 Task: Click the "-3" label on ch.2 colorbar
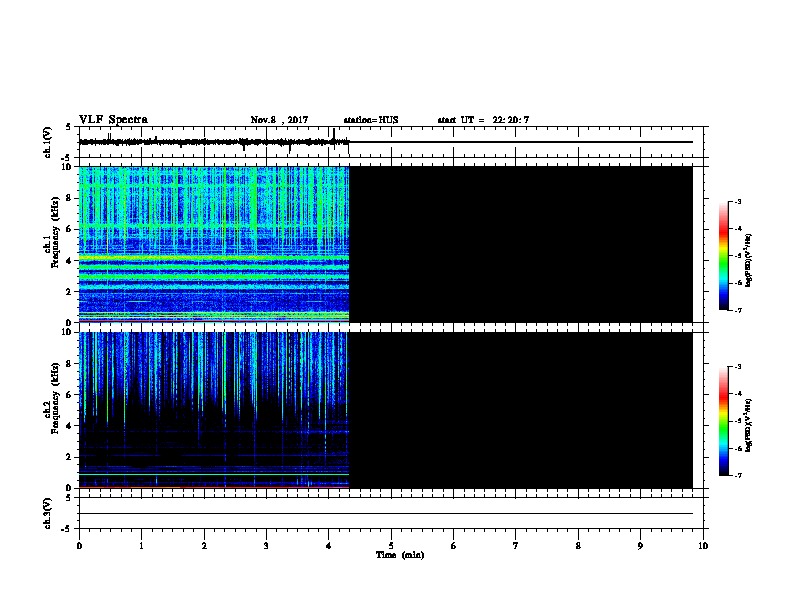point(737,367)
